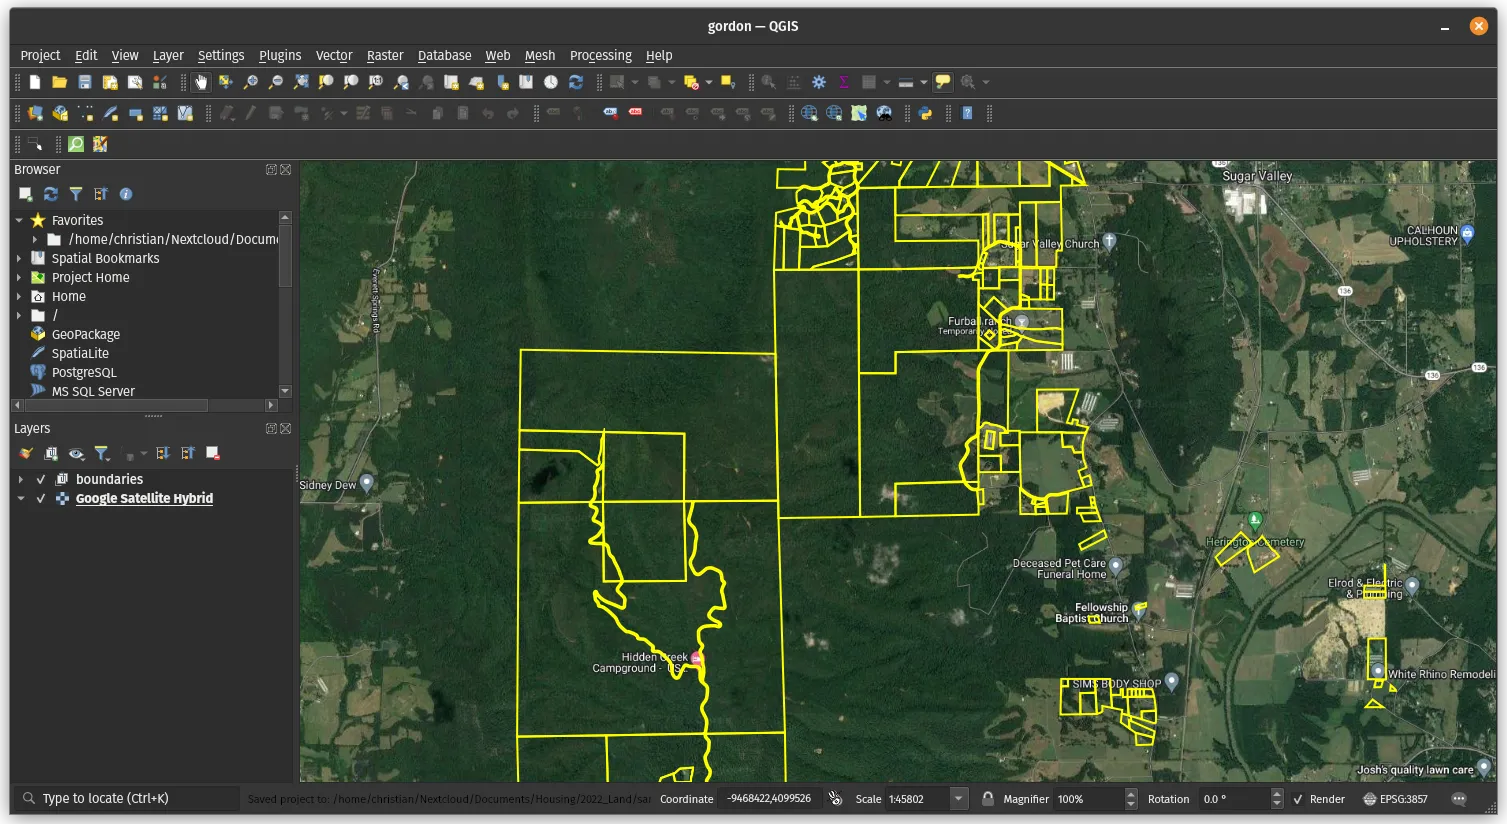Open the Statistical Summary sigma icon
The image size is (1507, 824).
point(844,82)
